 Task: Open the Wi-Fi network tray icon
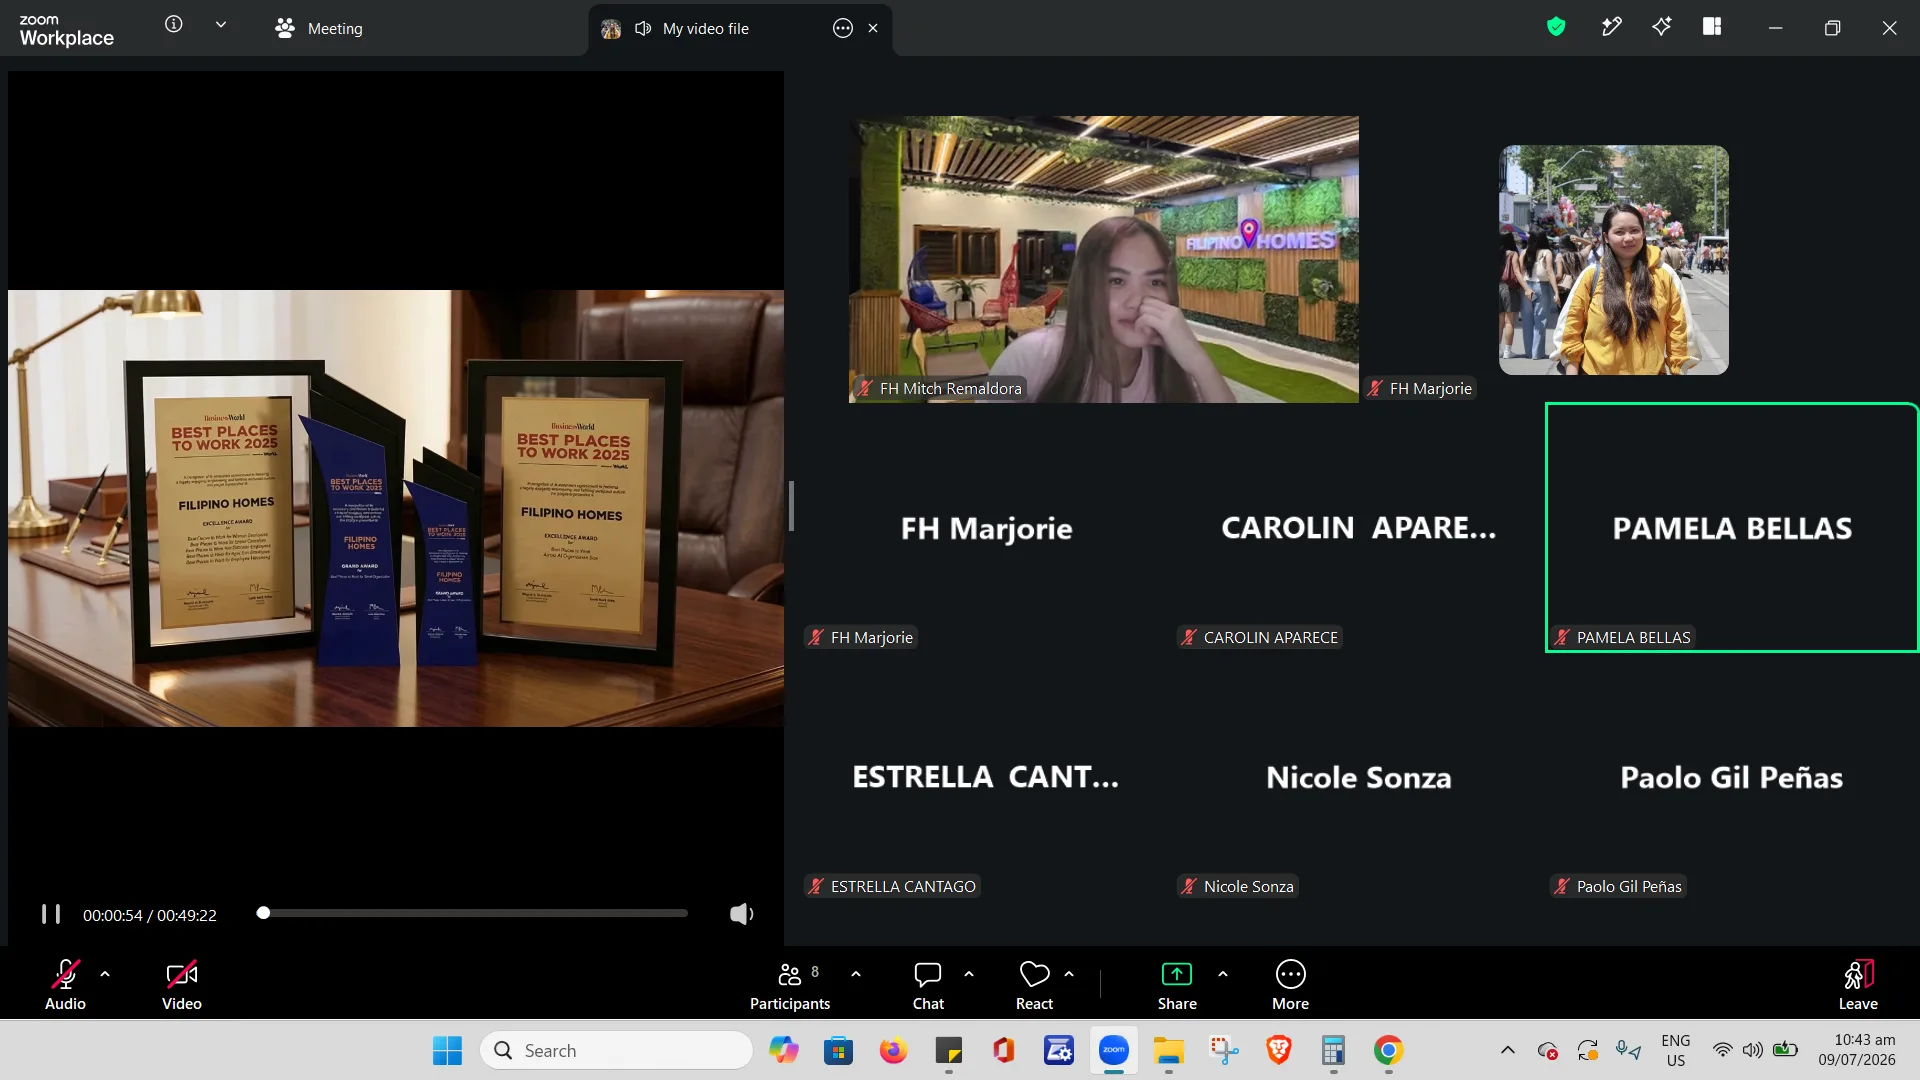click(x=1722, y=1050)
